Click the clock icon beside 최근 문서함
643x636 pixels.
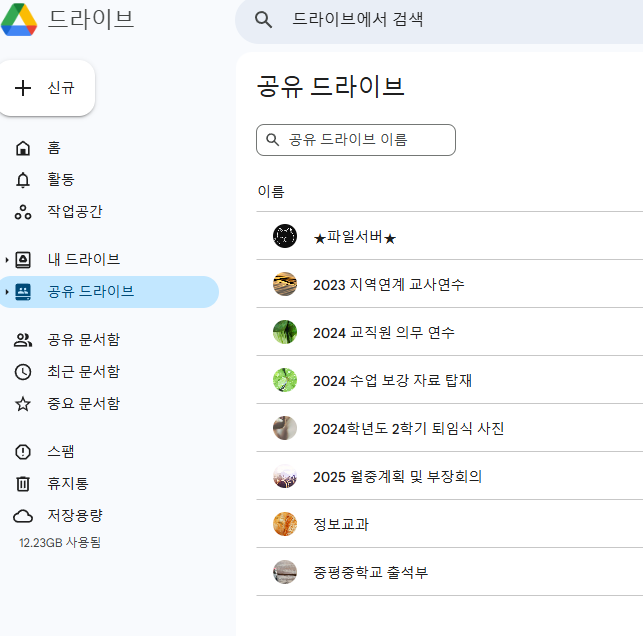click(23, 372)
